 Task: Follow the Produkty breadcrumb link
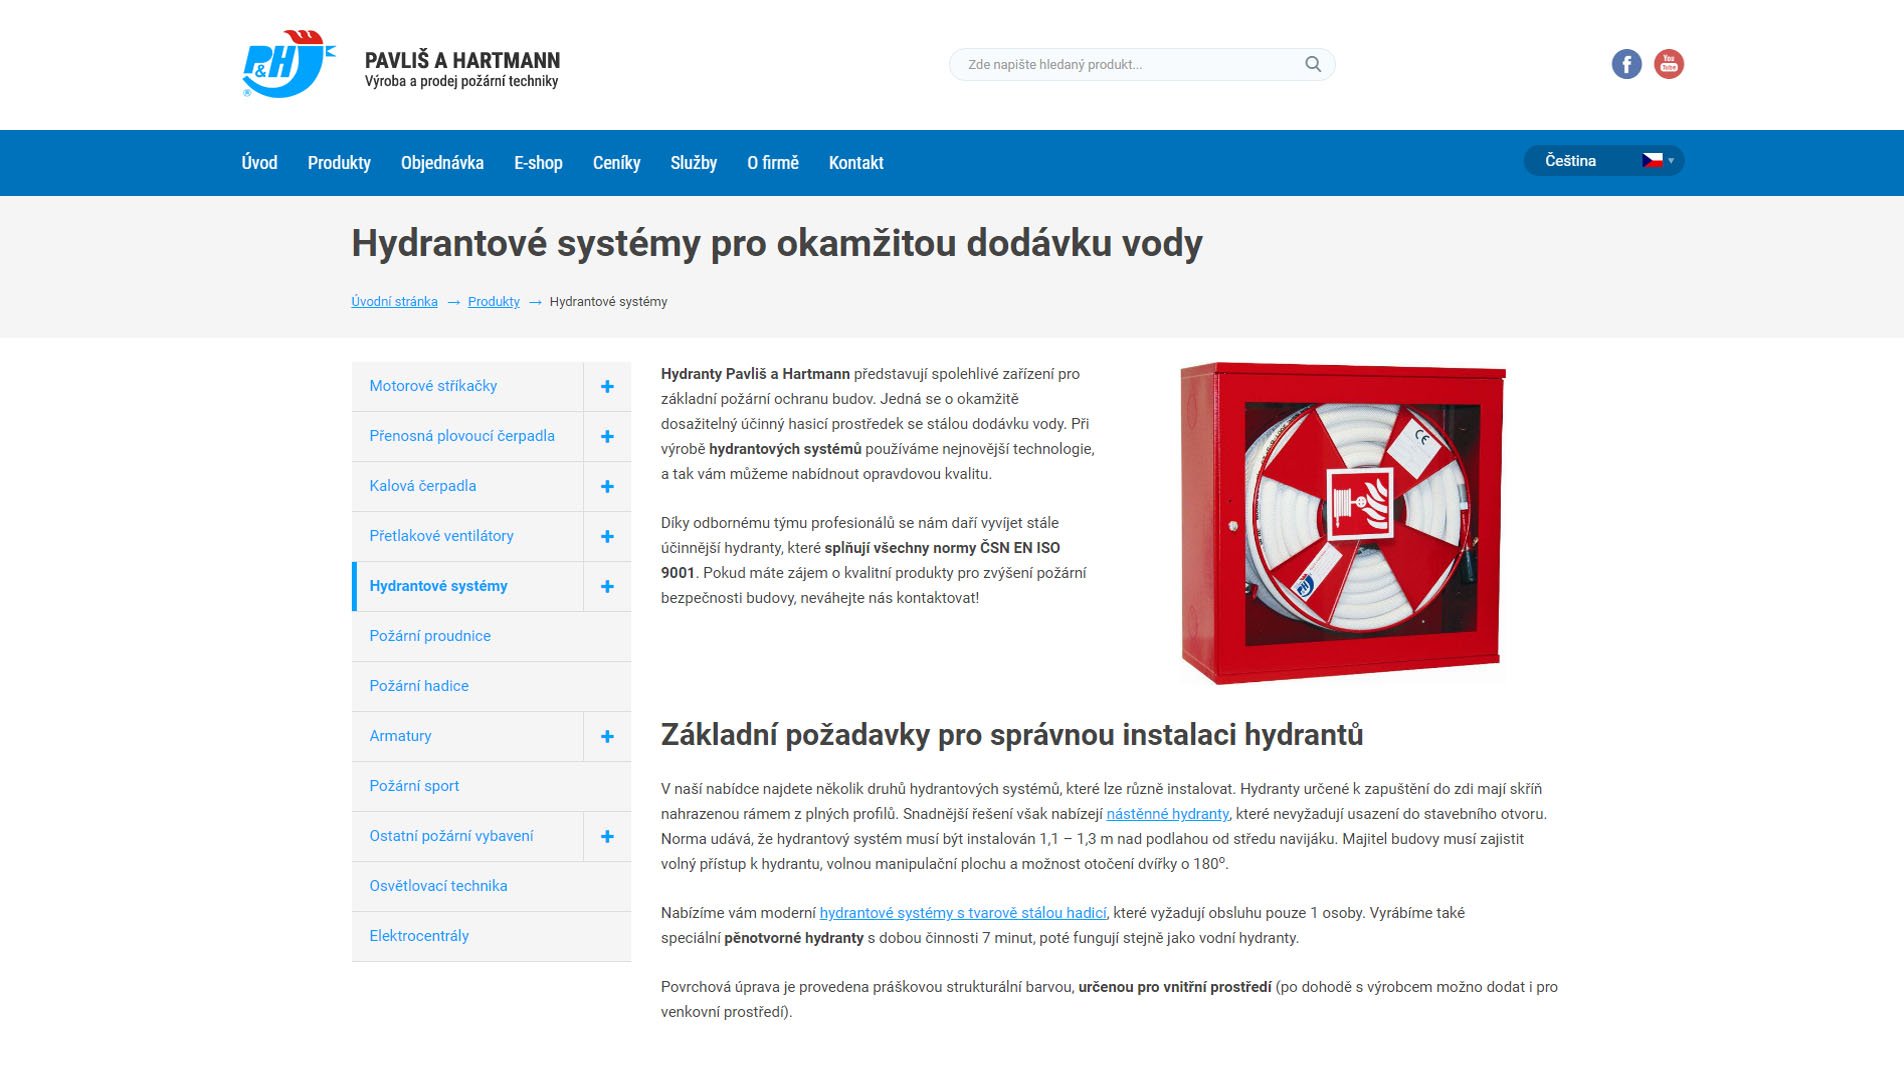pos(493,301)
